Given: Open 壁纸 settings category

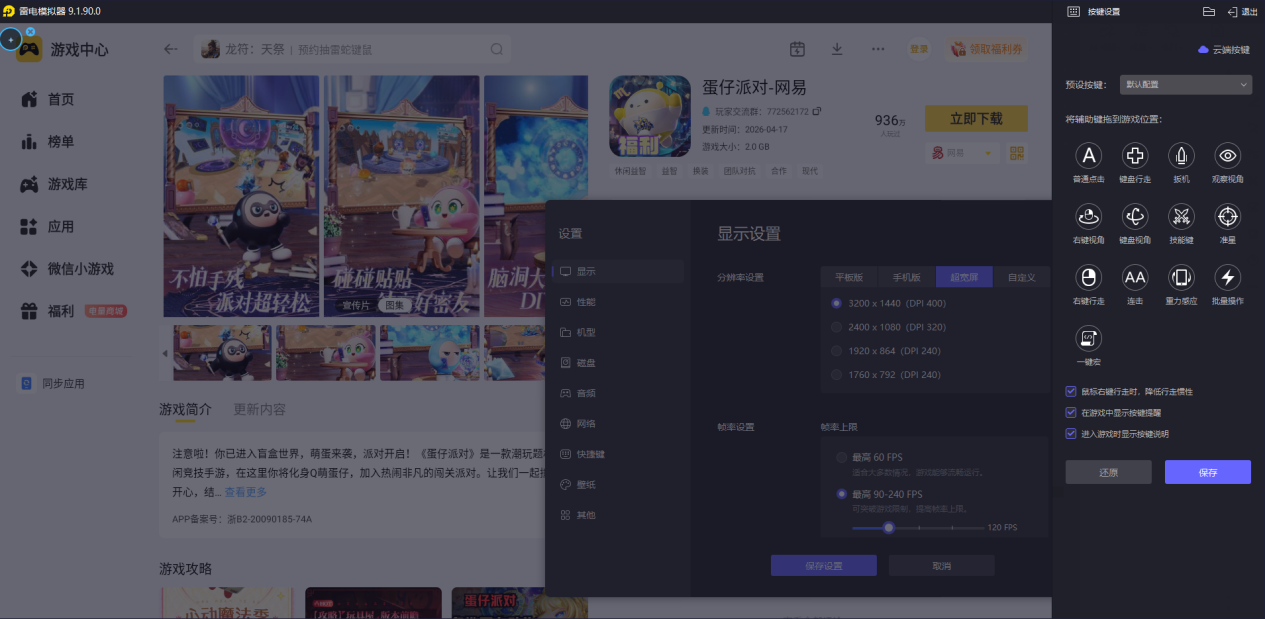Looking at the screenshot, I should tap(618, 485).
